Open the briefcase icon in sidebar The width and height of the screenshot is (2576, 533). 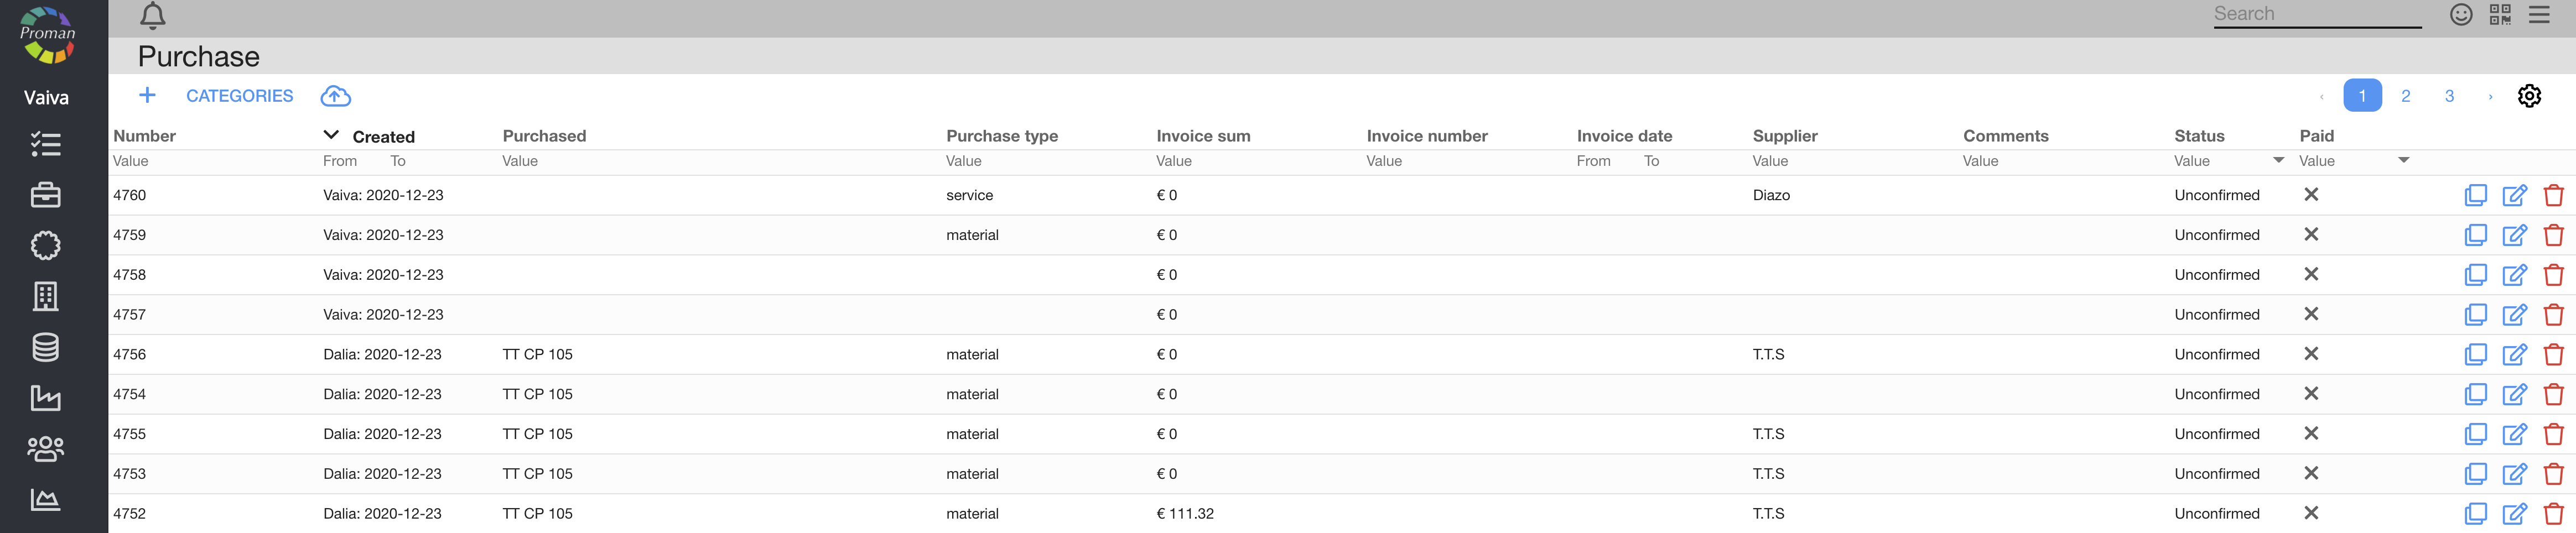(x=45, y=195)
